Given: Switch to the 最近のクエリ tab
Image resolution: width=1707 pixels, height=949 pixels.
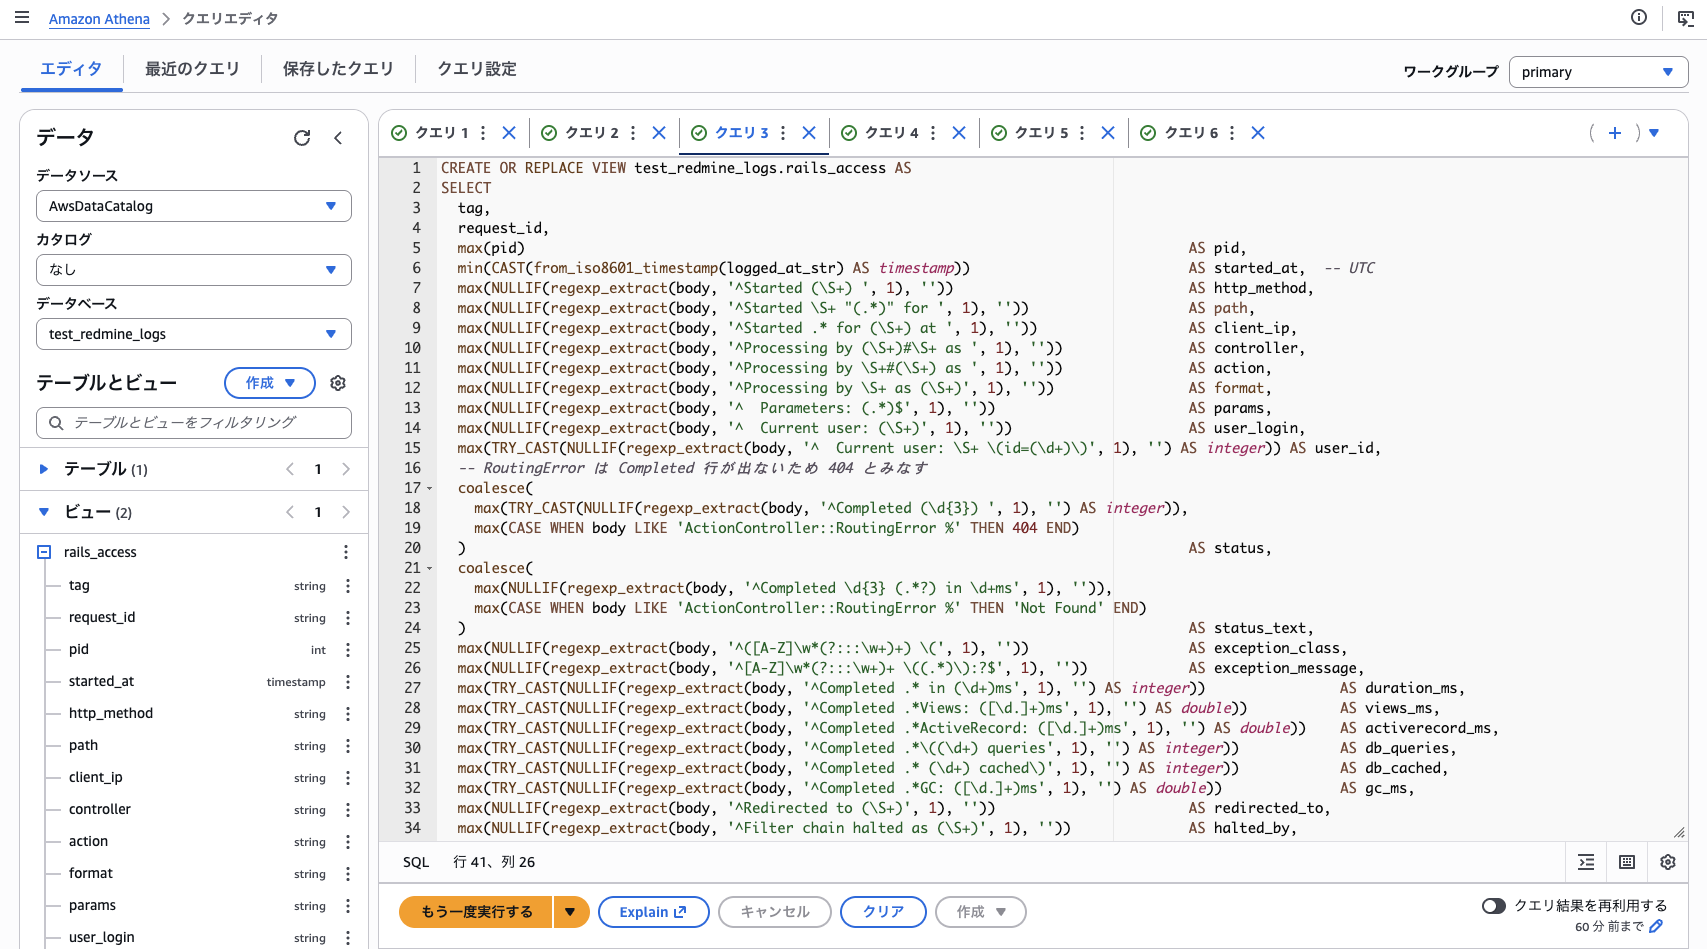Looking at the screenshot, I should point(192,69).
